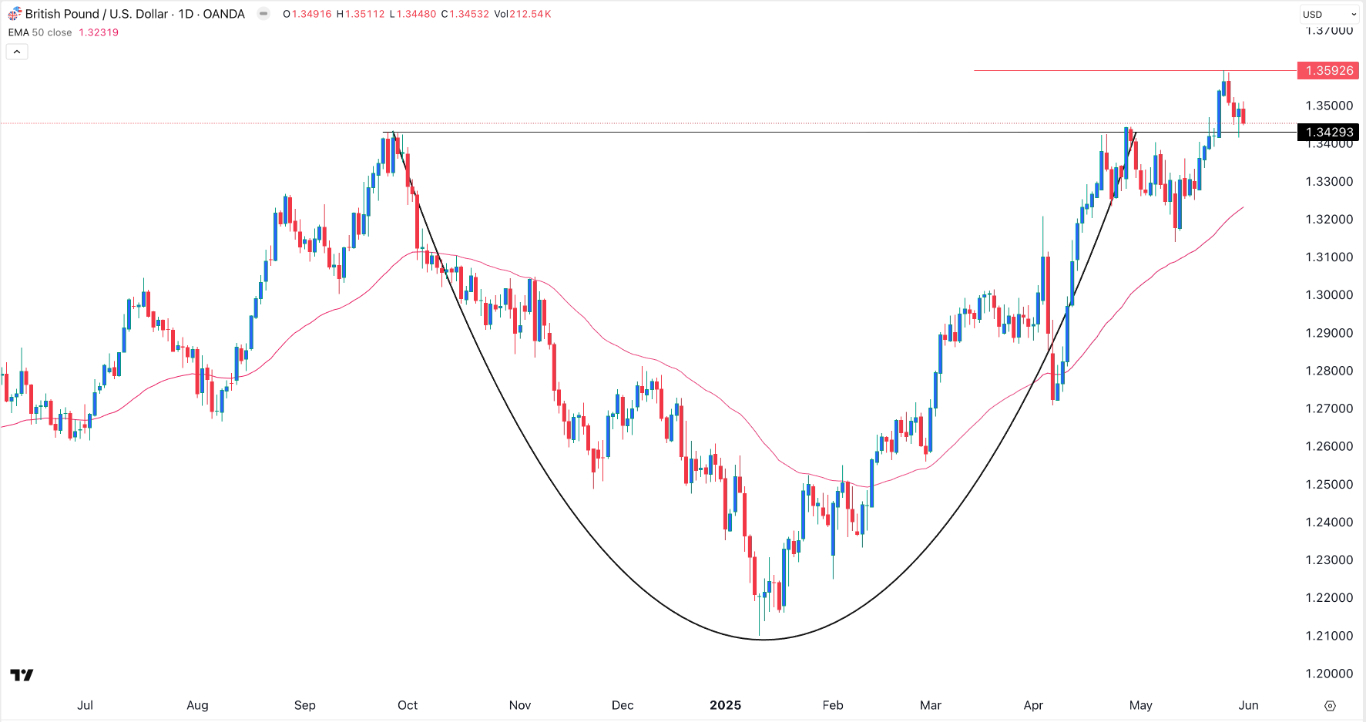Viewport: 1366px width, 722px height.
Task: Click the open price value 1.34916
Action: click(310, 14)
